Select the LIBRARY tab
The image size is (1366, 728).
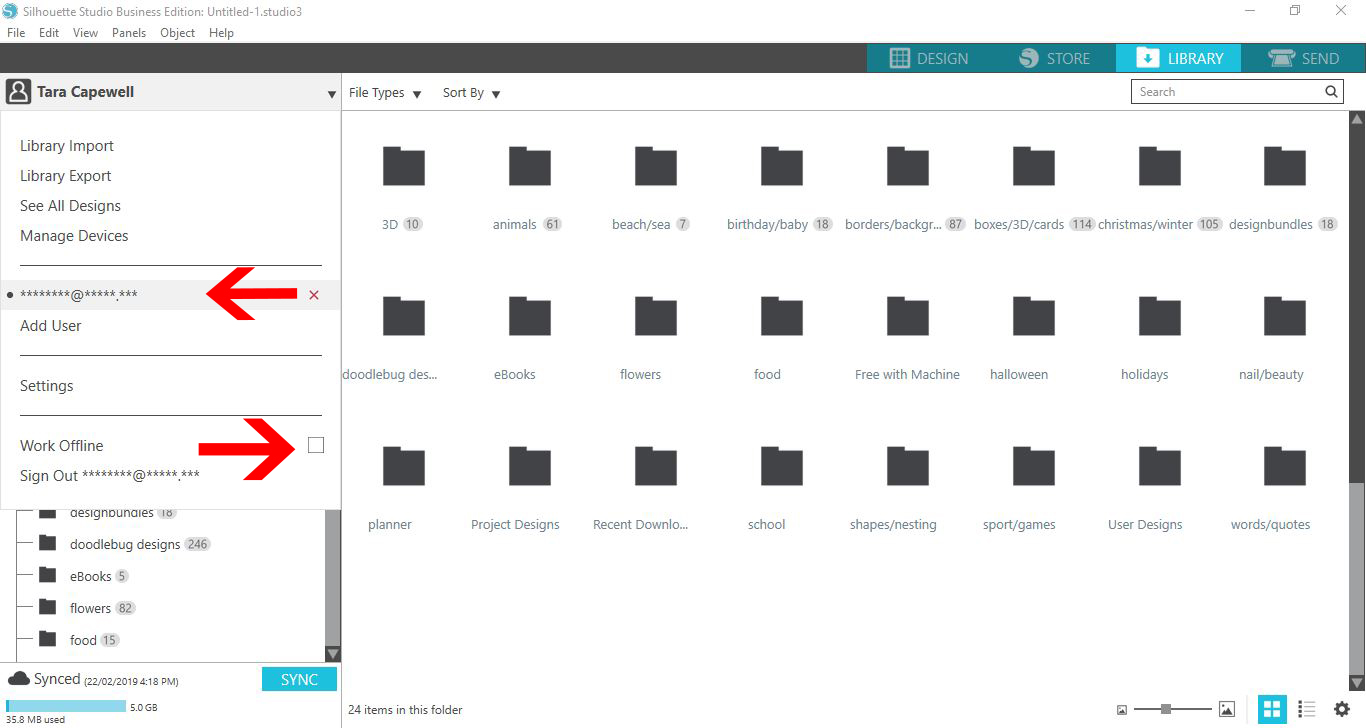click(1179, 58)
